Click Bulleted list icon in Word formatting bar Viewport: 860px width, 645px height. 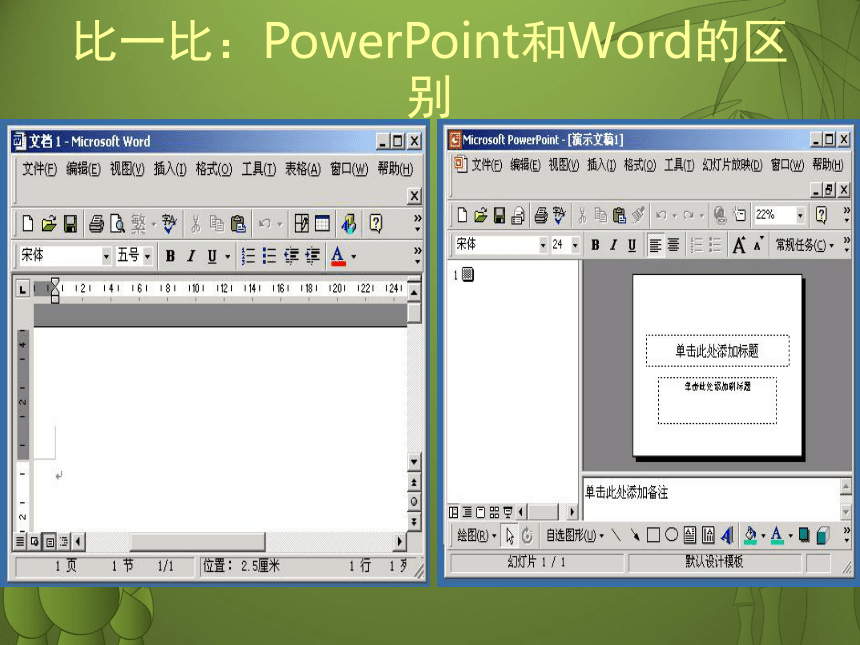269,256
